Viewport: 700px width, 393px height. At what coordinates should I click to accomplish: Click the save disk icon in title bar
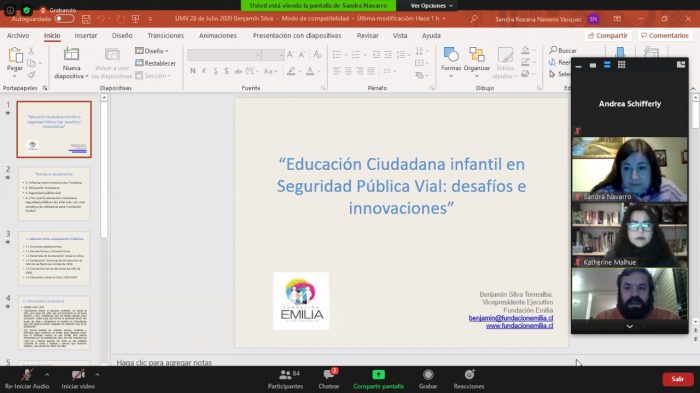pyautogui.click(x=86, y=19)
